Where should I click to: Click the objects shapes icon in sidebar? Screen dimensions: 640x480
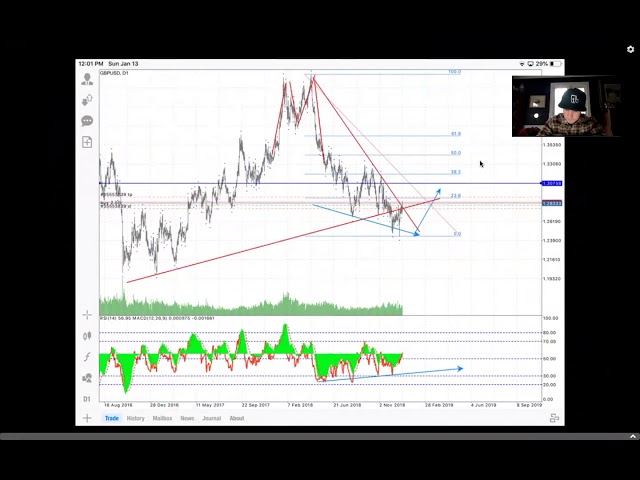[x=87, y=378]
